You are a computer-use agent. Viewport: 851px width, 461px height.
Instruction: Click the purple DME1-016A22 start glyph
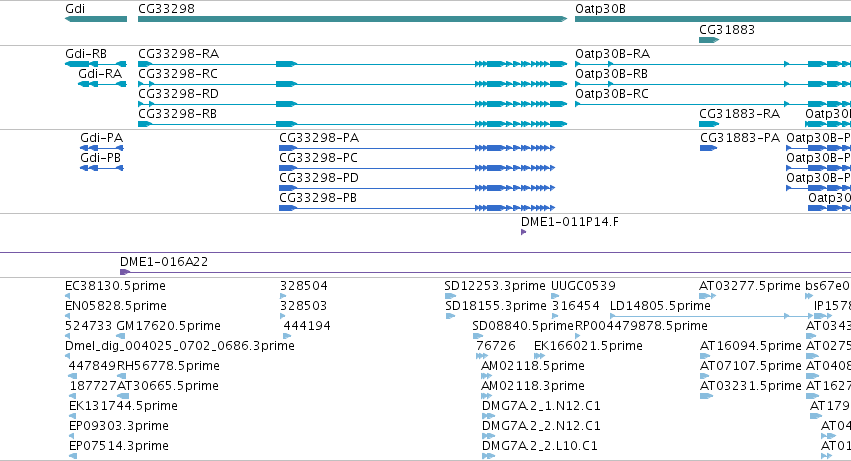125,272
